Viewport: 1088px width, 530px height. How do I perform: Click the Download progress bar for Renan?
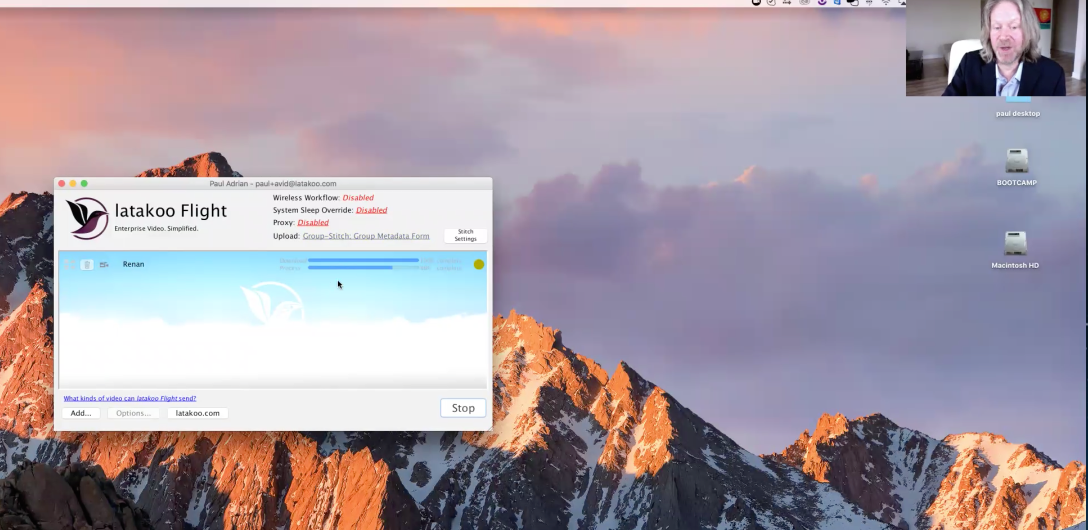[x=363, y=260]
